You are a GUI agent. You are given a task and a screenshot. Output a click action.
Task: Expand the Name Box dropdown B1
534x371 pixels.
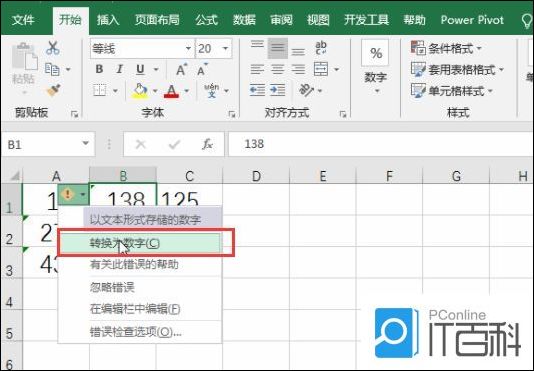85,143
